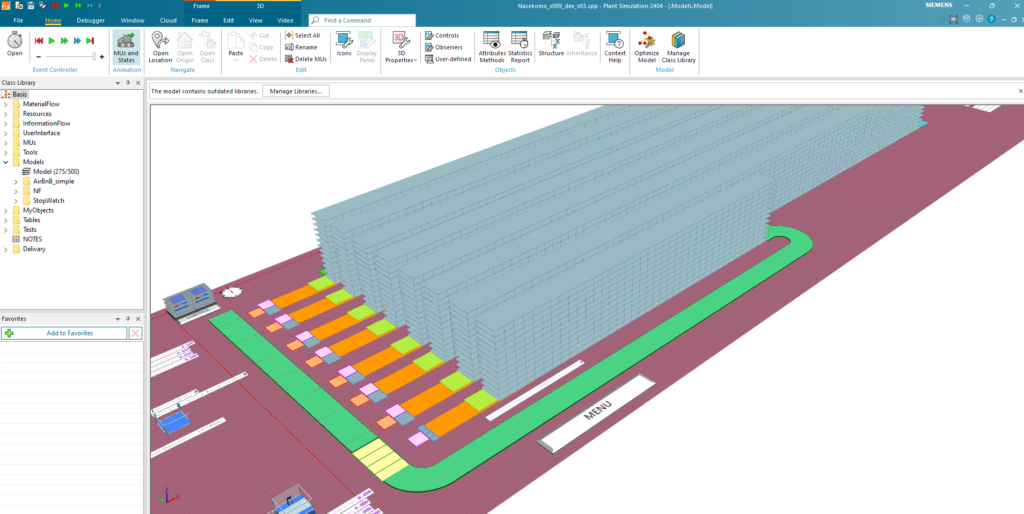Click the Manage Libraries button

[295, 91]
